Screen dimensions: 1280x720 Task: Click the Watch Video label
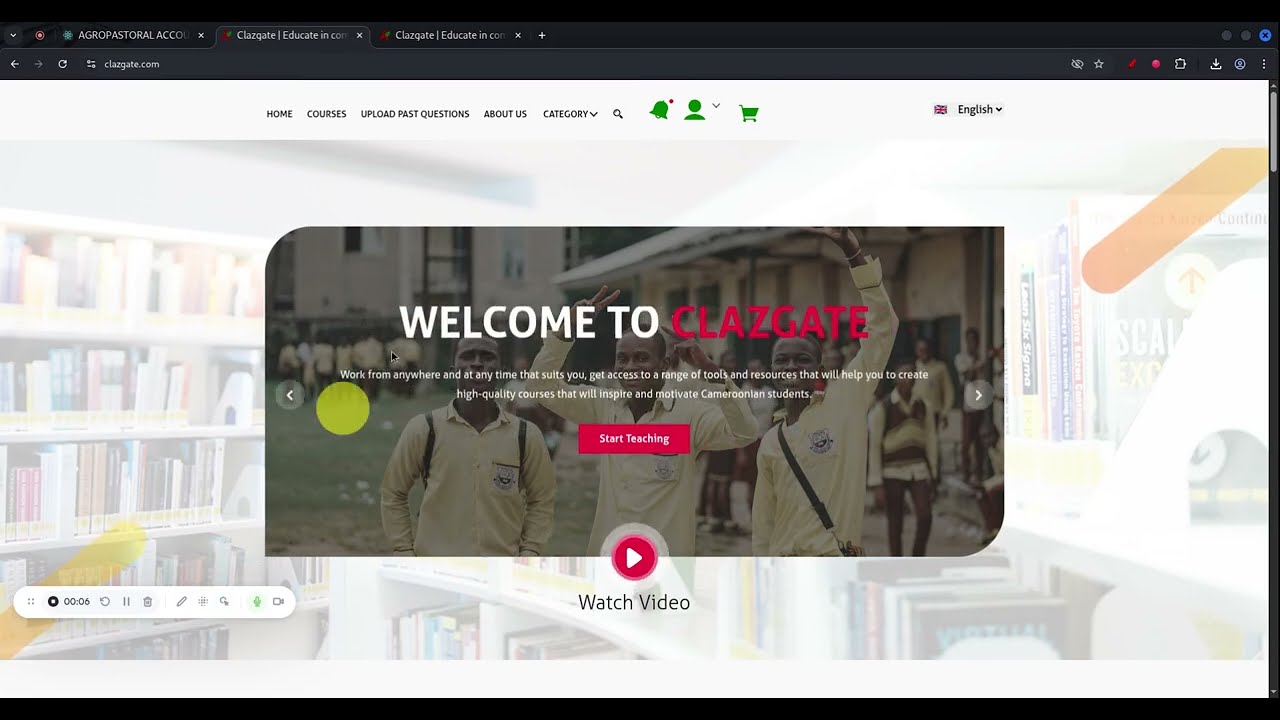point(634,602)
